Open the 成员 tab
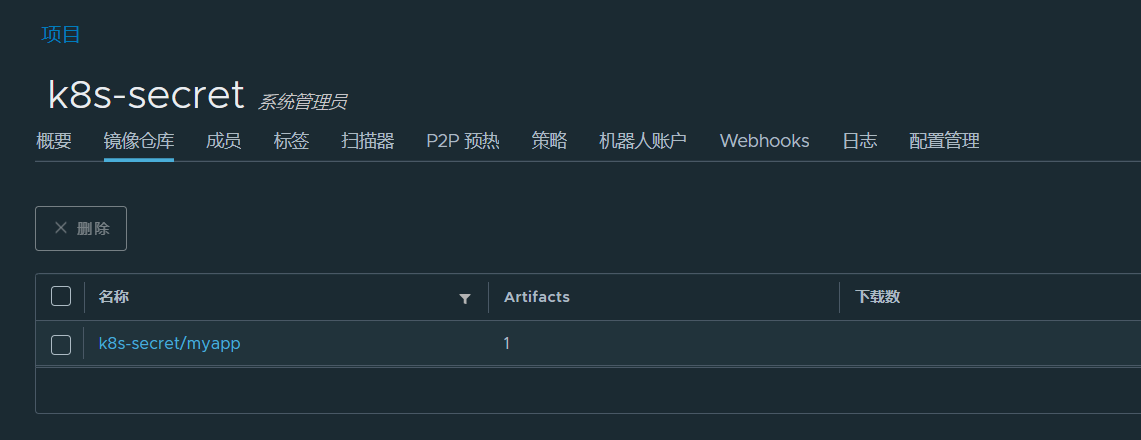Viewport: 1141px width, 440px height. tap(223, 141)
